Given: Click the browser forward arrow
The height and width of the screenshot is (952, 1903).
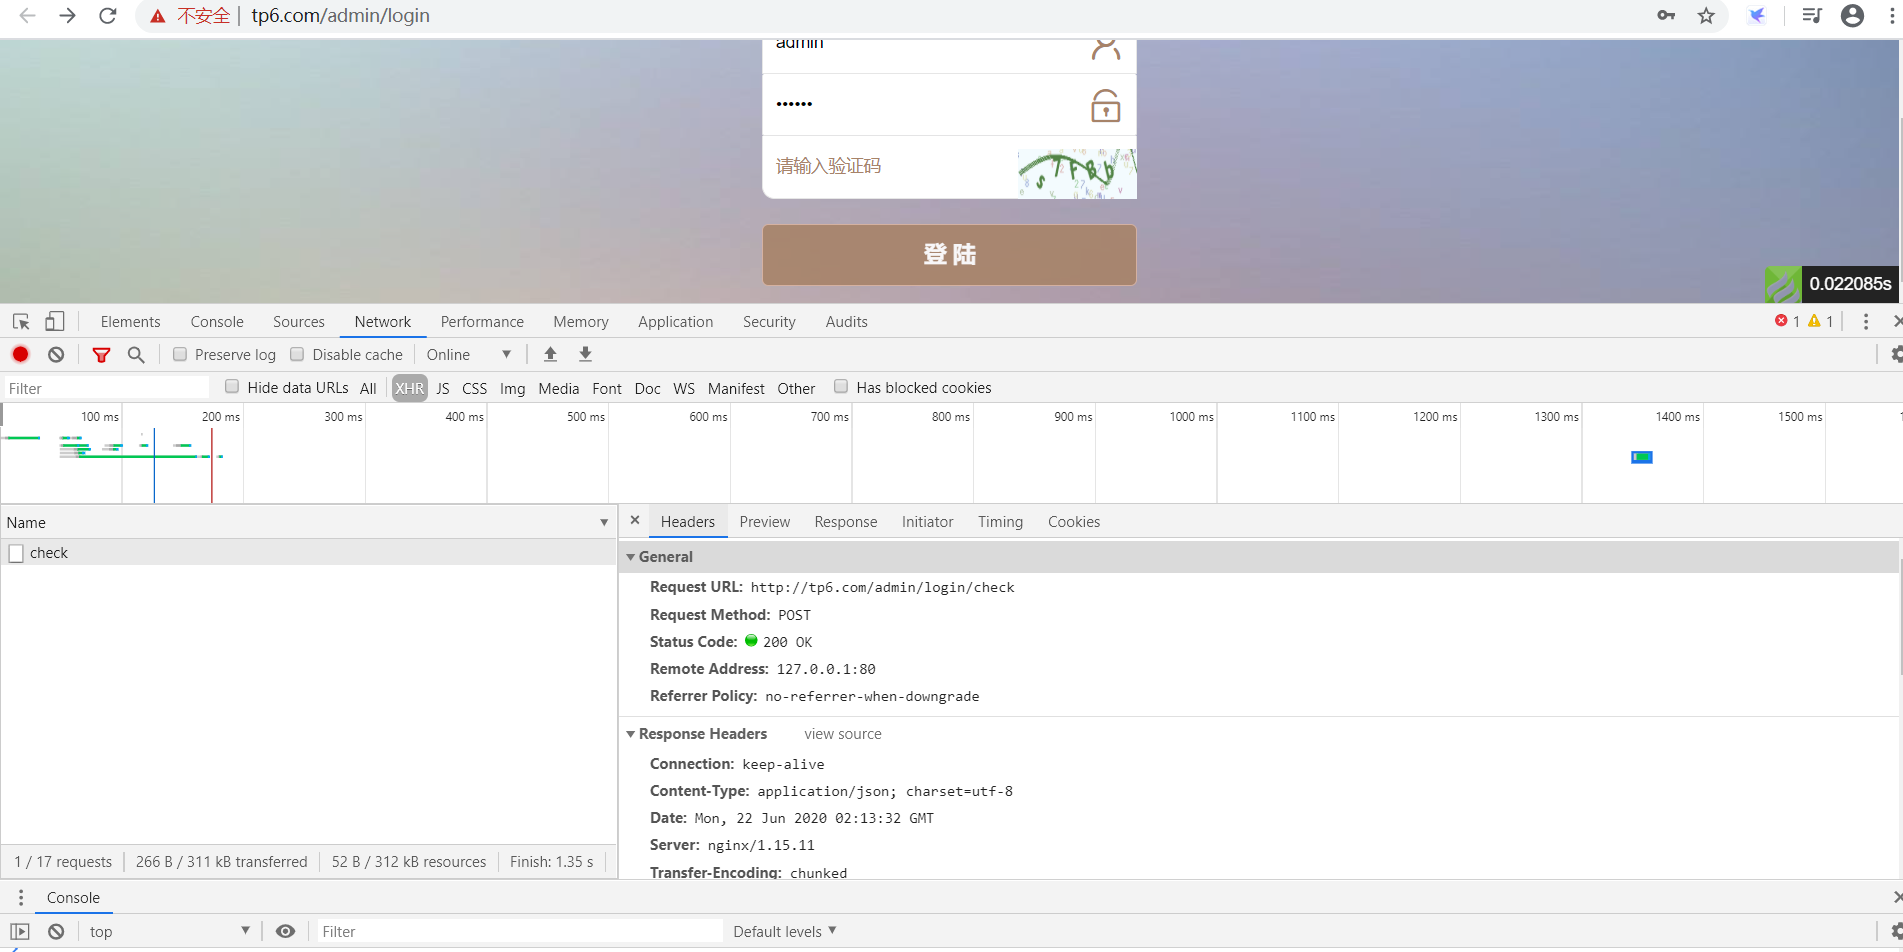Looking at the screenshot, I should click(x=67, y=16).
